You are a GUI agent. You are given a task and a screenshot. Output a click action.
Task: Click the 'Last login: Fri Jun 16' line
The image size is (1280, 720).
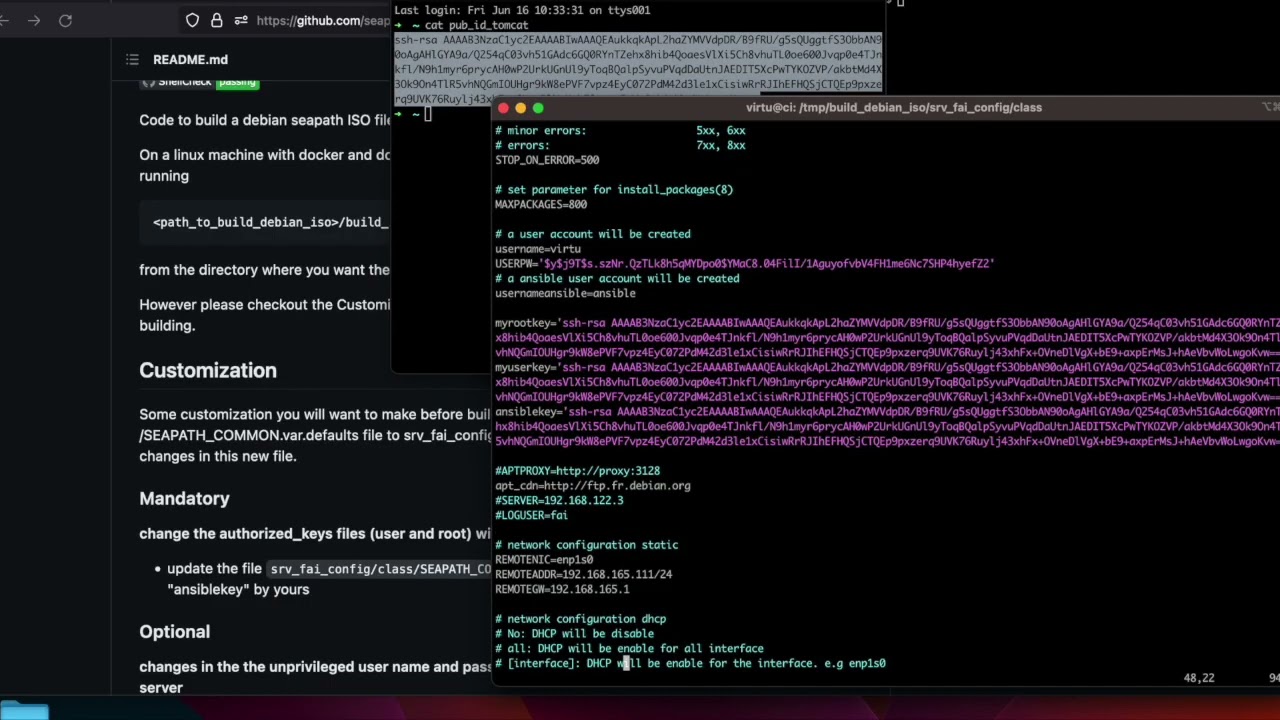[522, 10]
